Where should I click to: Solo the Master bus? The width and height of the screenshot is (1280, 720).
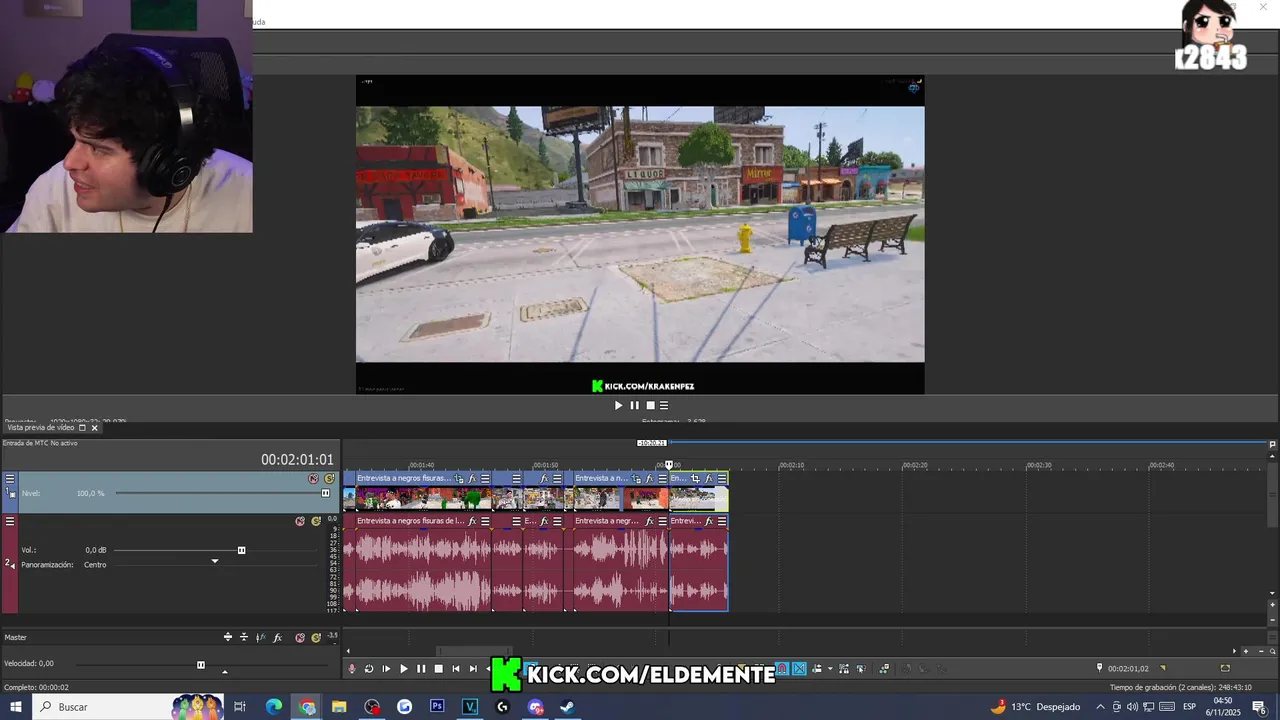316,637
